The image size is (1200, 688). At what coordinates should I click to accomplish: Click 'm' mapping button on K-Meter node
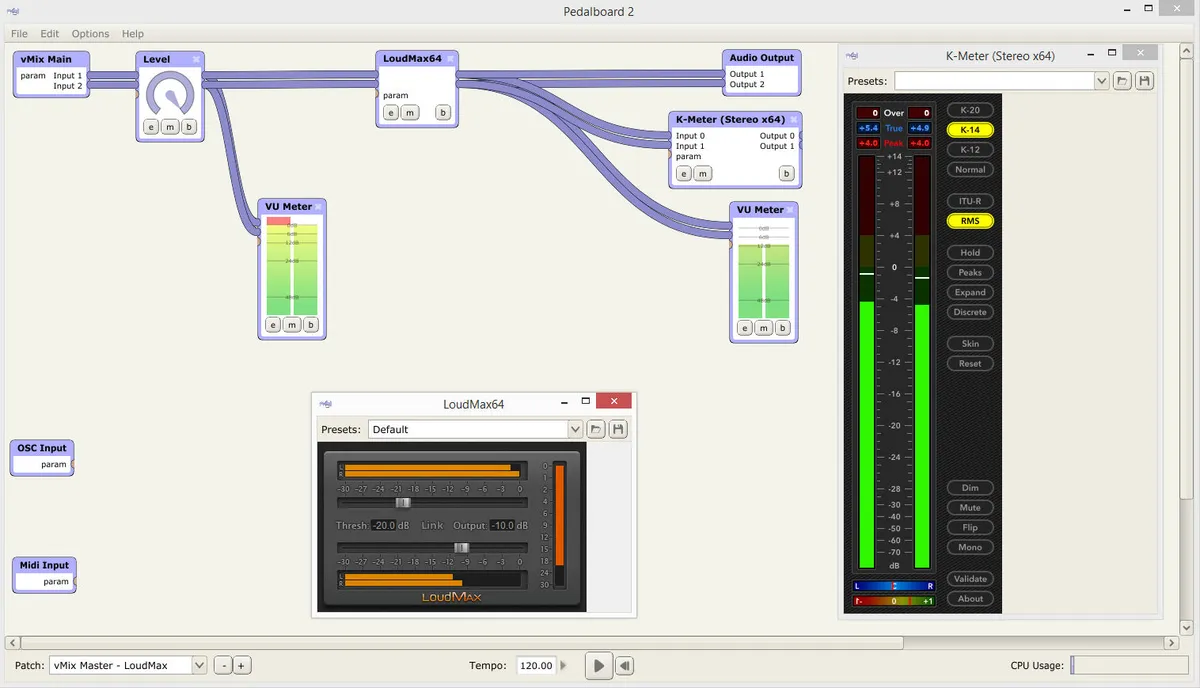pos(703,174)
